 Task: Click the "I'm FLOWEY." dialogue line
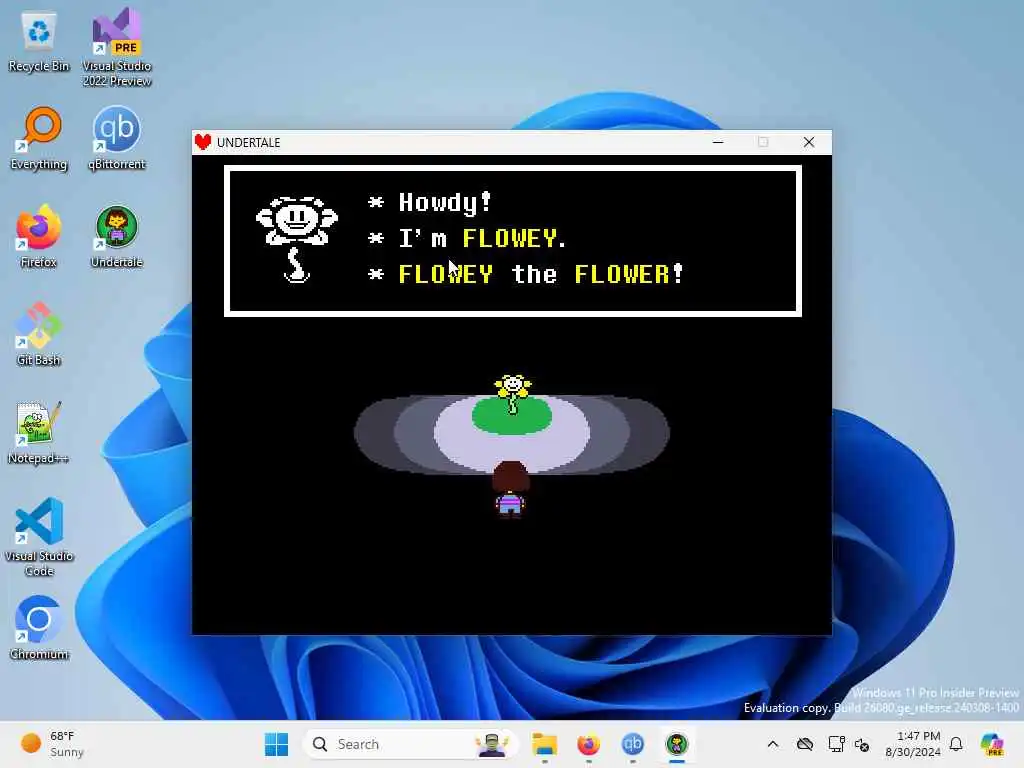tap(467, 239)
